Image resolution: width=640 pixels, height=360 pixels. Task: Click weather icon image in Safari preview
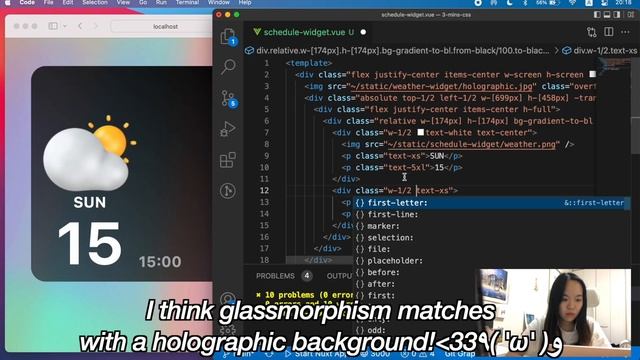click(x=90, y=153)
